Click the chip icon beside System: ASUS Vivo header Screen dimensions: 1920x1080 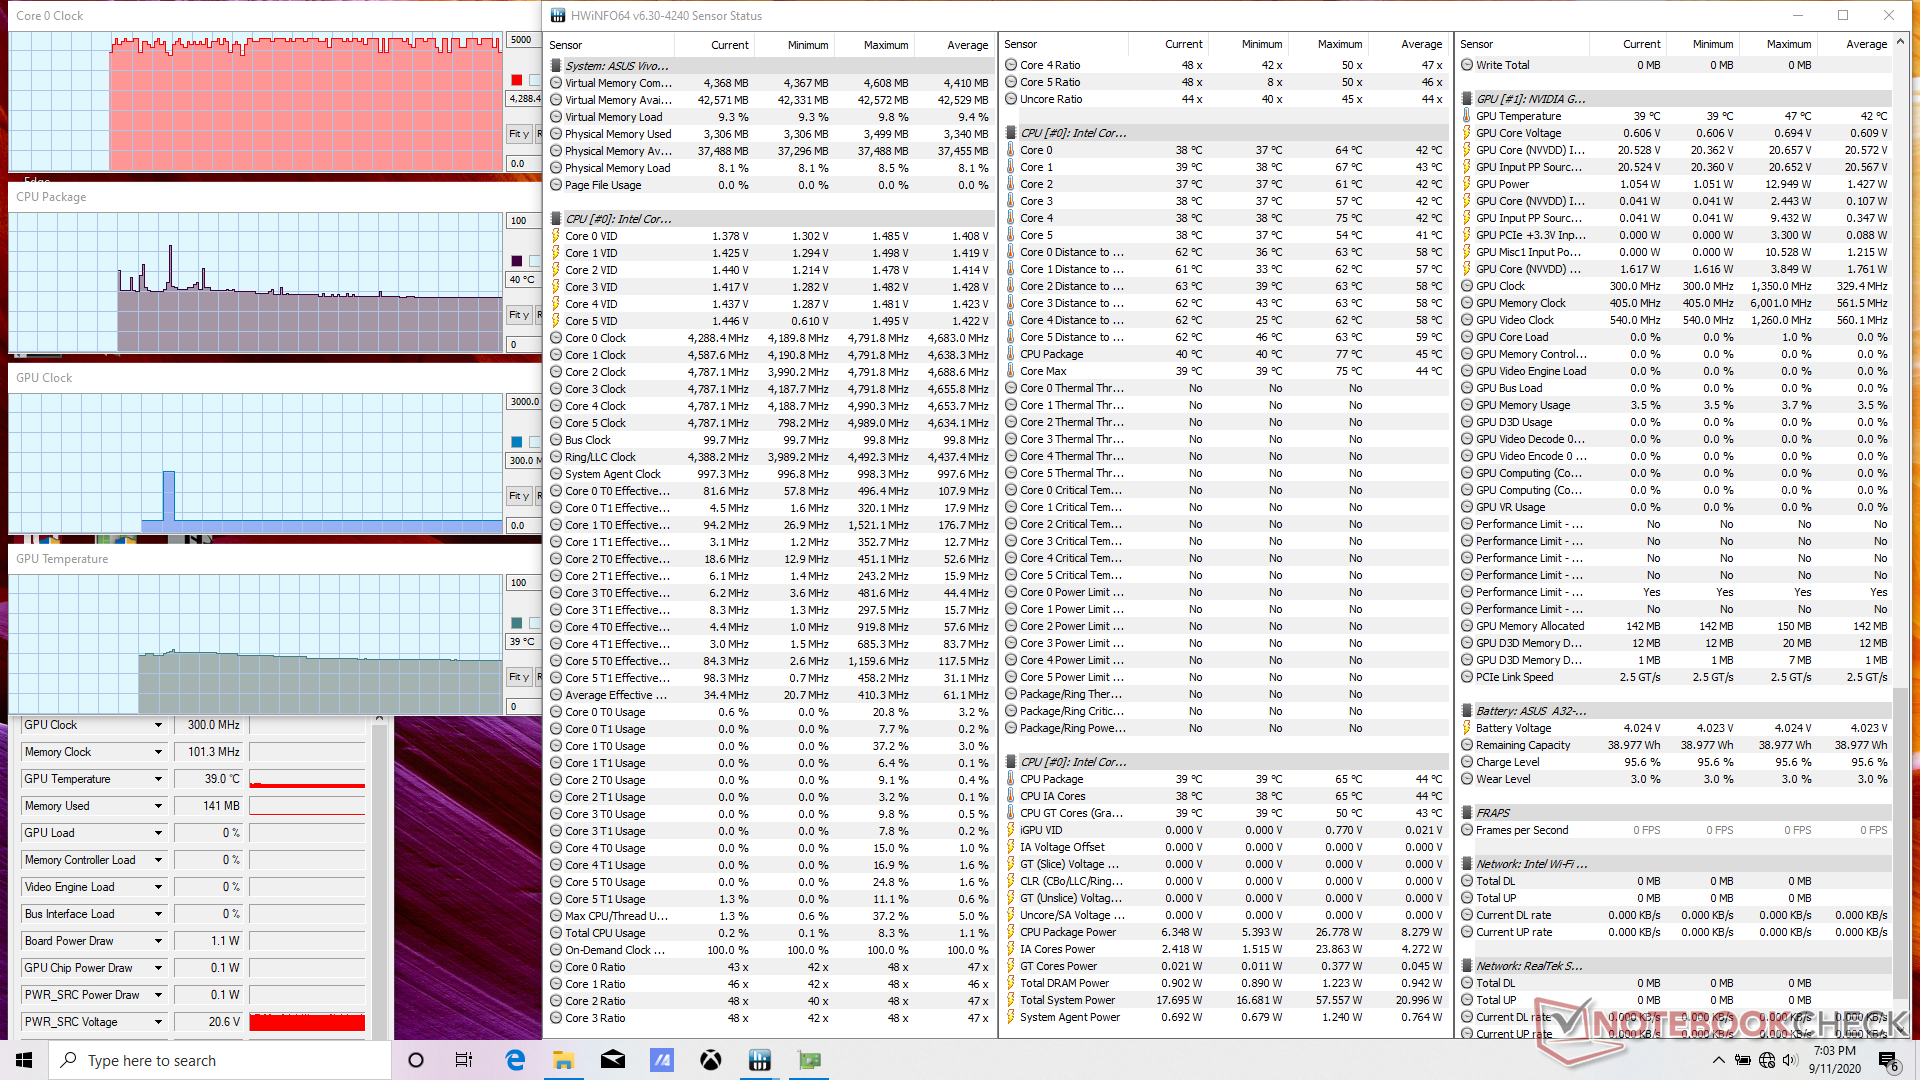click(x=556, y=66)
